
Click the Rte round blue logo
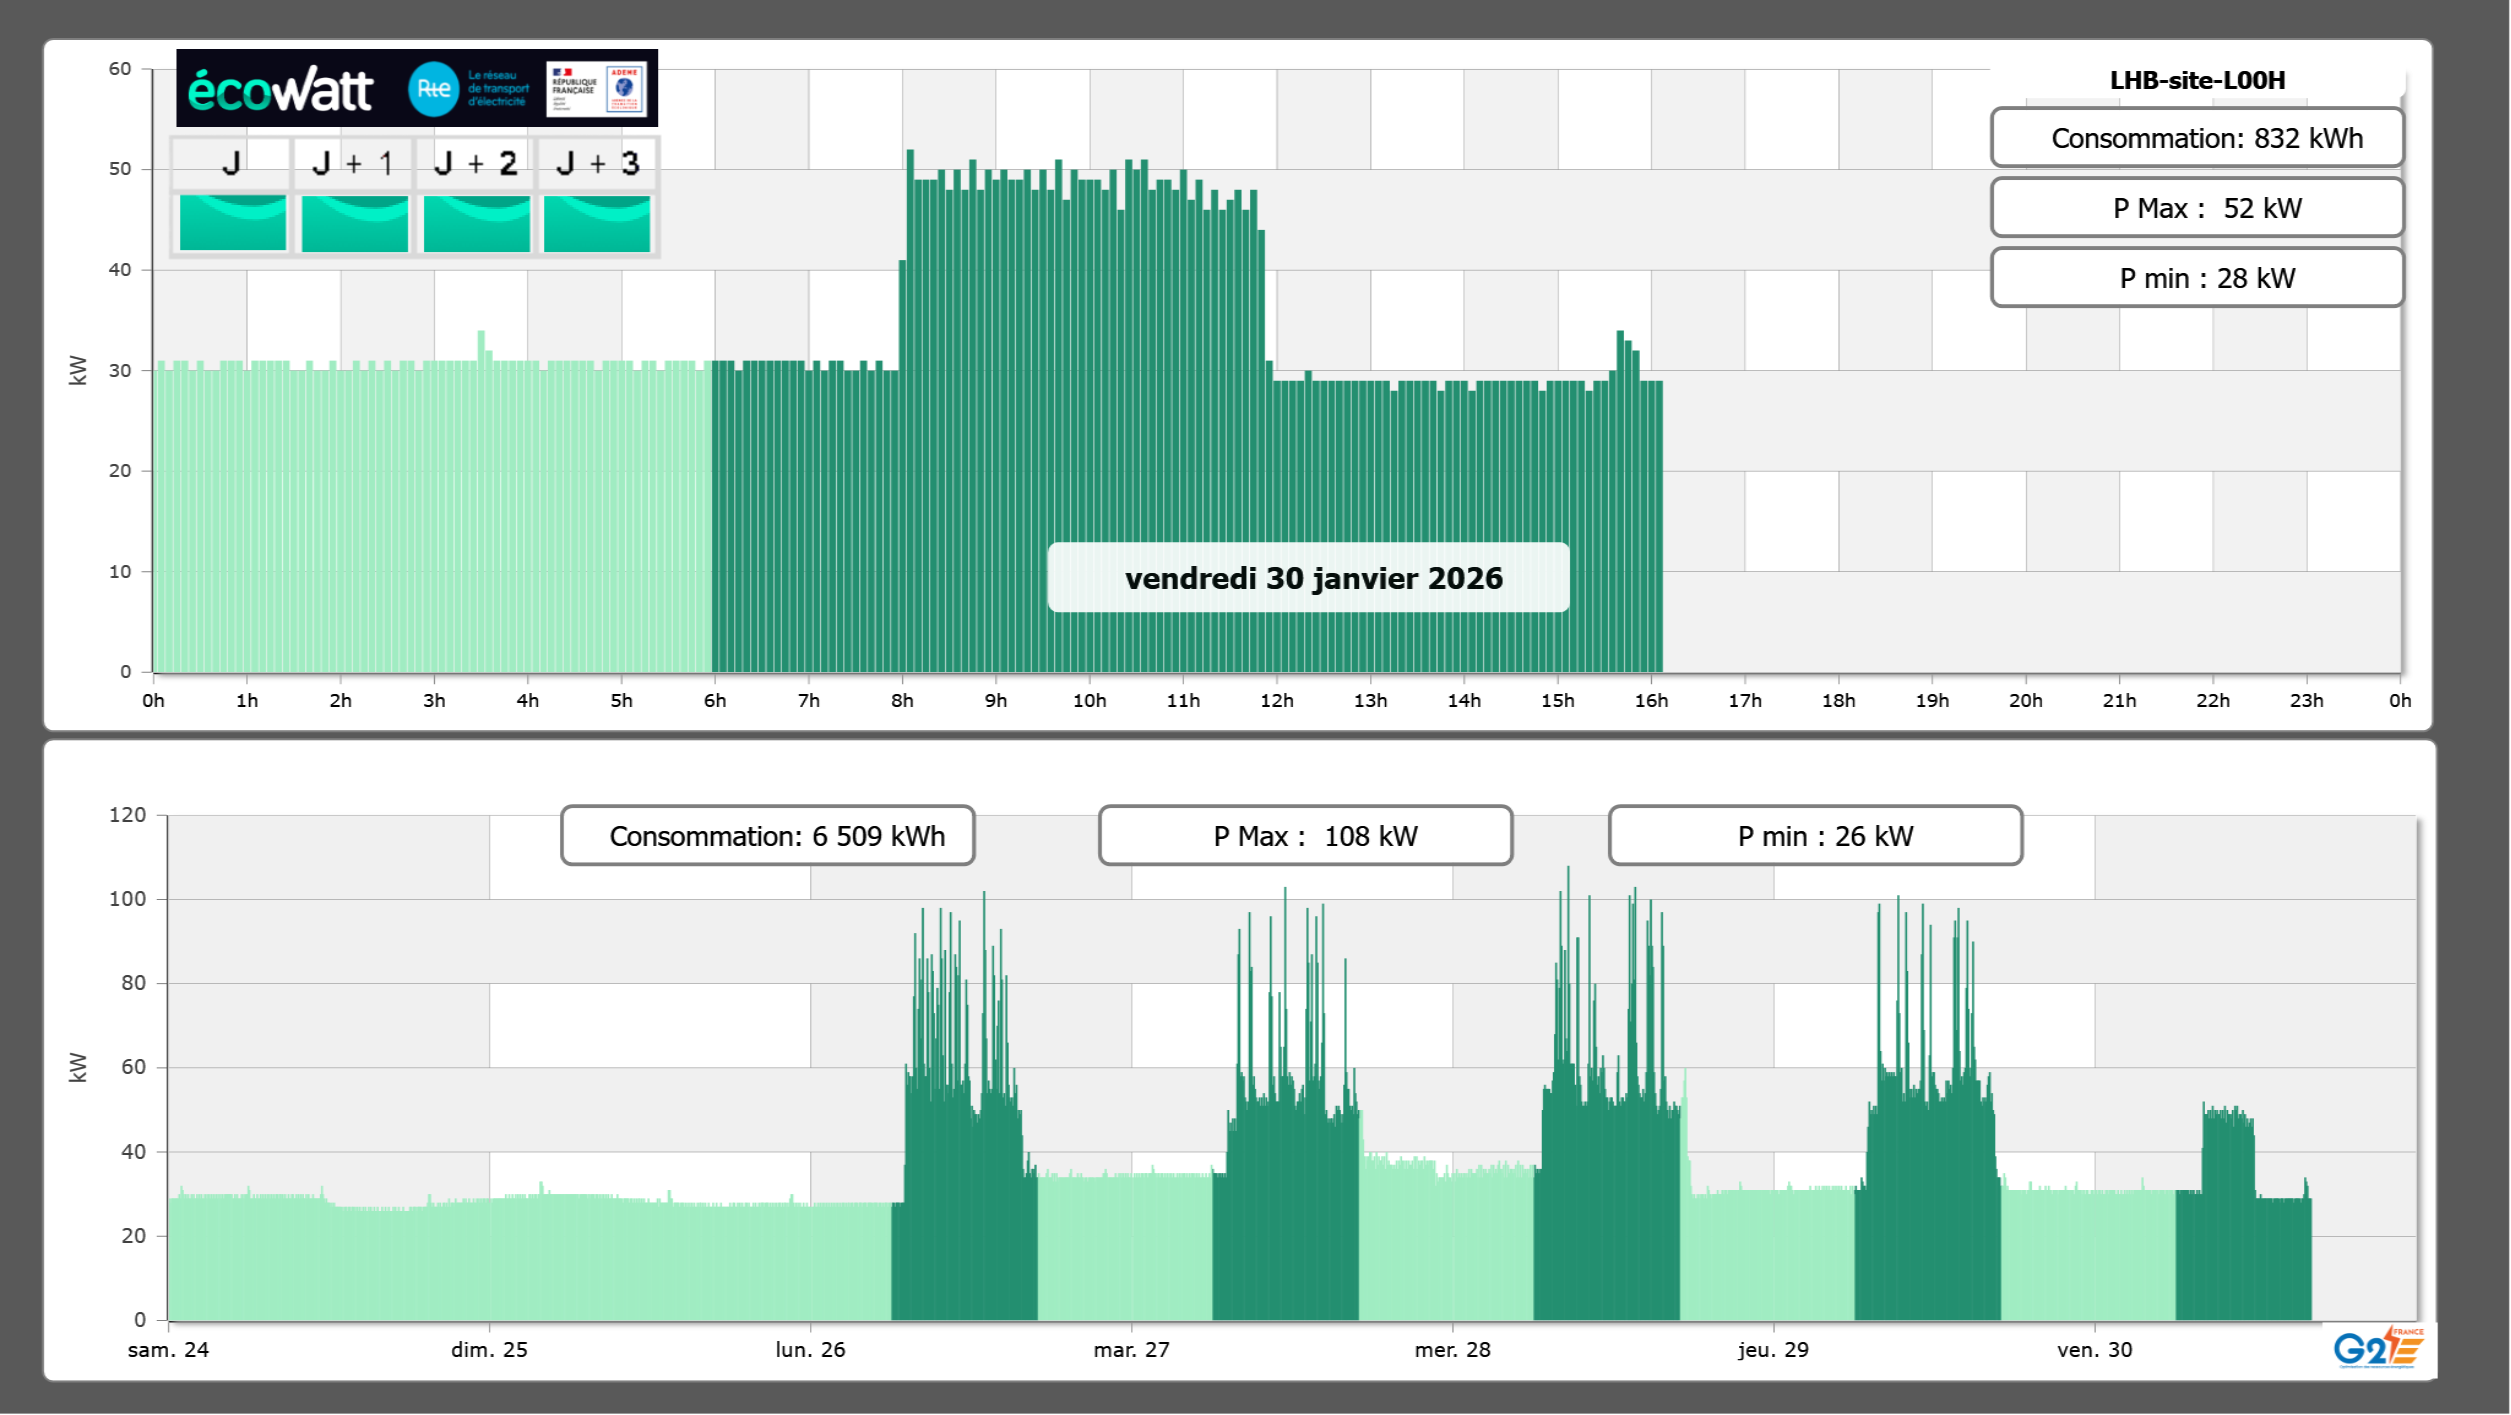(x=433, y=89)
